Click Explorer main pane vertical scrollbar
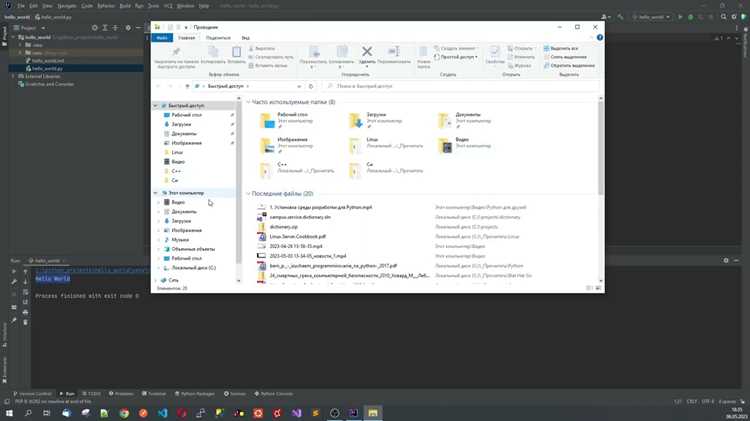750x421 pixels. [601, 146]
